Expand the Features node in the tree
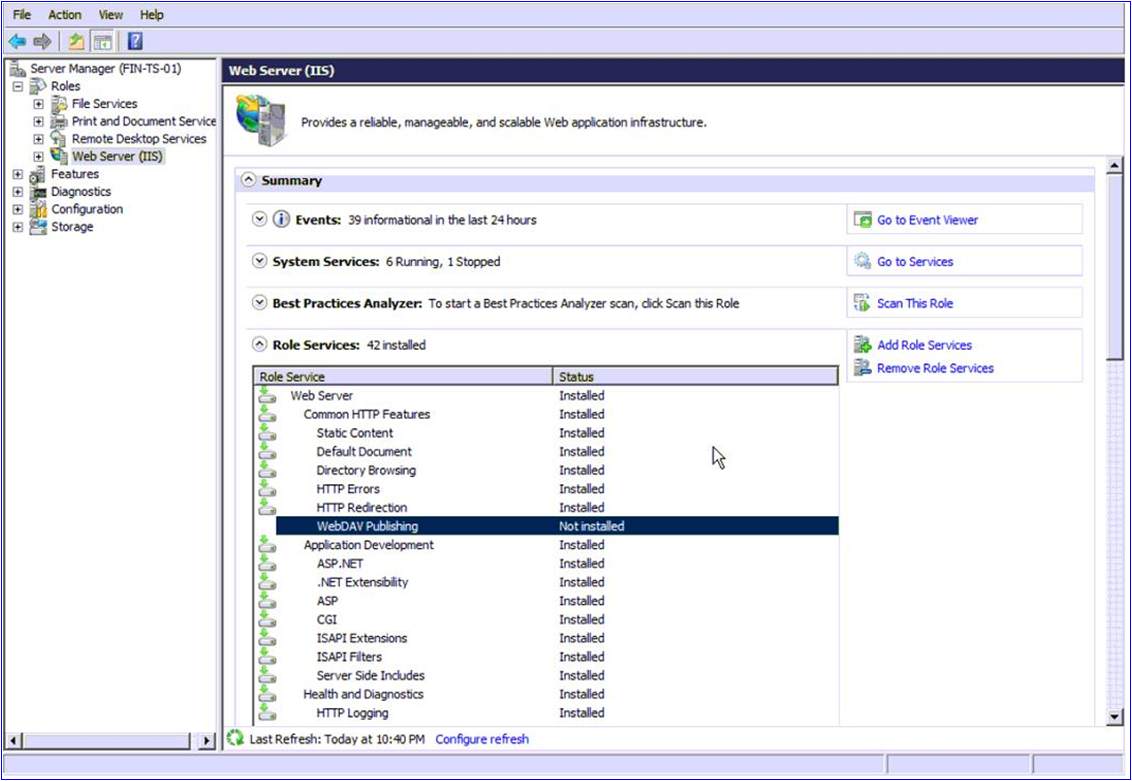 tap(17, 173)
